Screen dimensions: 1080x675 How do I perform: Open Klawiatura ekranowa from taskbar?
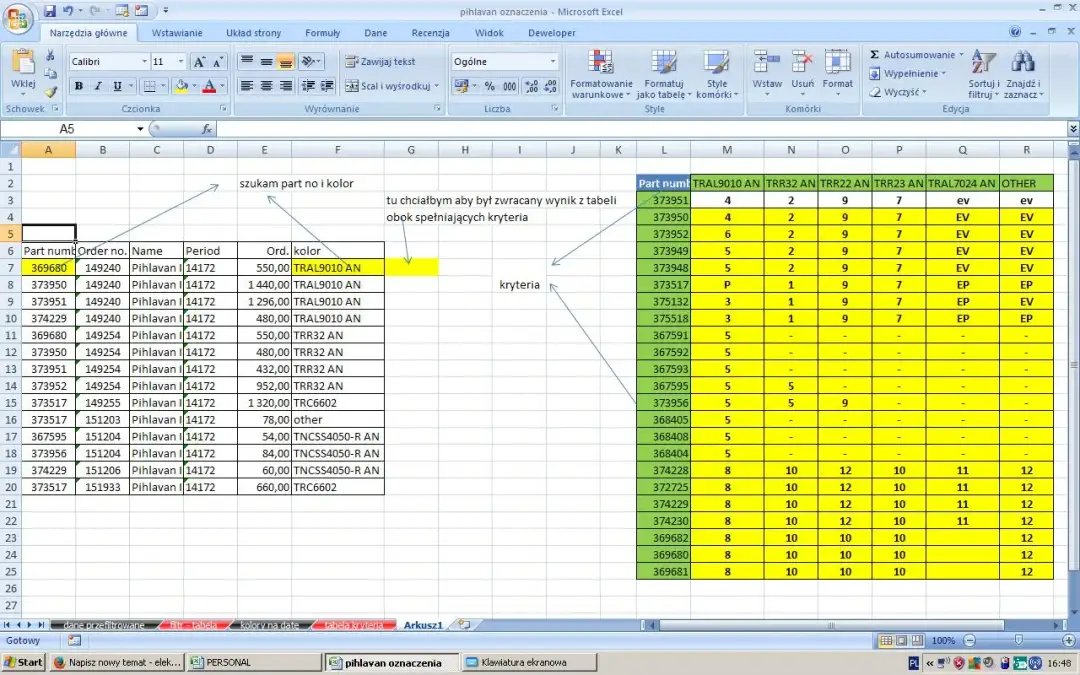[x=529, y=663]
